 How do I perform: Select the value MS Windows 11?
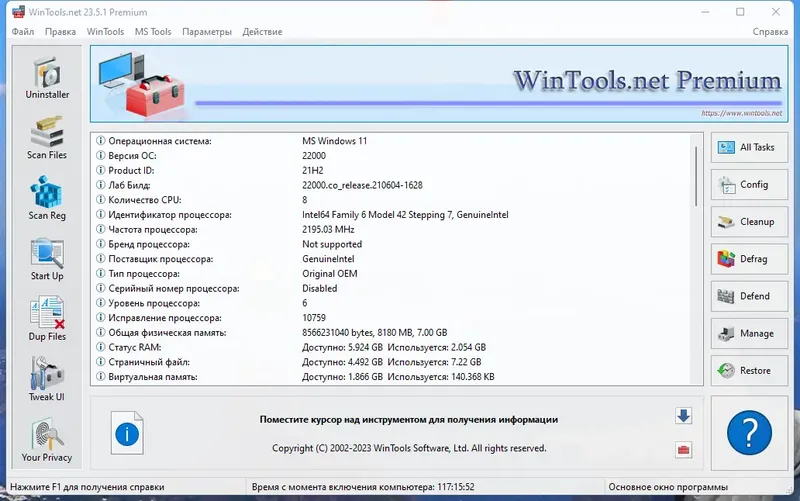[x=335, y=141]
